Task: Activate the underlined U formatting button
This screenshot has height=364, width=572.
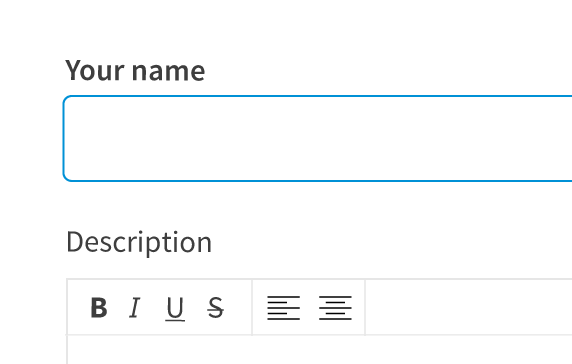Action: 175,309
